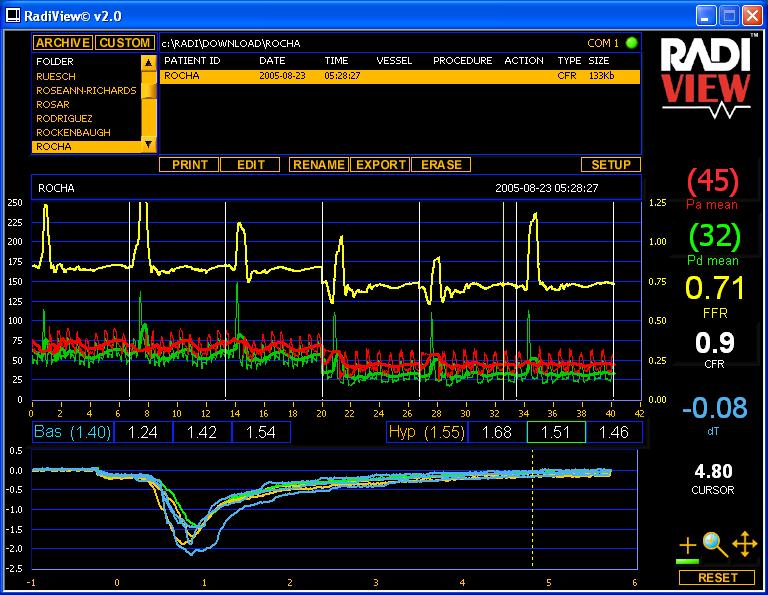The width and height of the screenshot is (768, 595).
Task: Click the RENAME button
Action: [319, 165]
